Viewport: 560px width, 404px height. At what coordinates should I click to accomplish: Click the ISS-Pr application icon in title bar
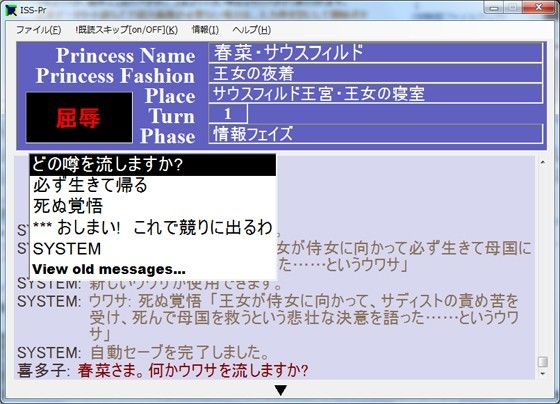(11, 10)
